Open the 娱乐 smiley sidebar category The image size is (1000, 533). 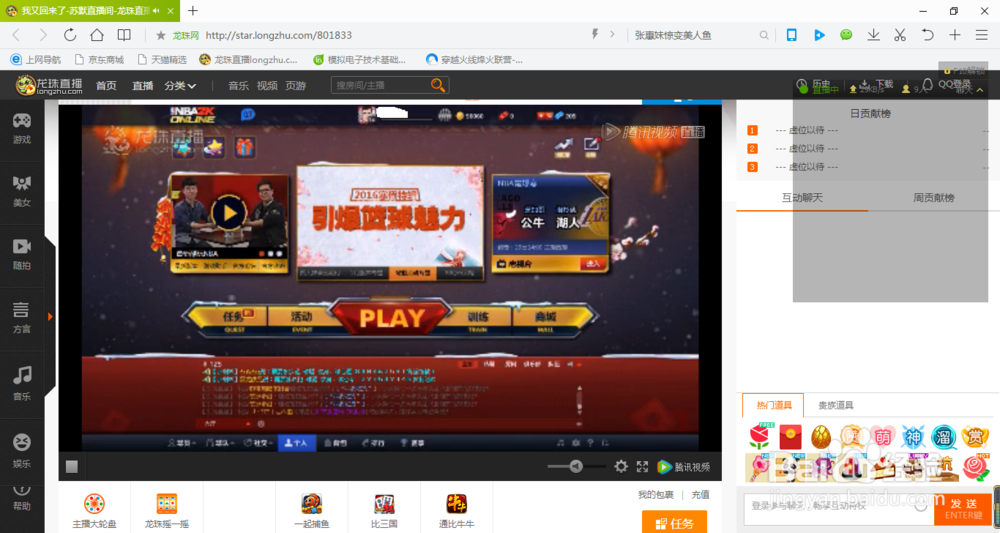coord(22,451)
